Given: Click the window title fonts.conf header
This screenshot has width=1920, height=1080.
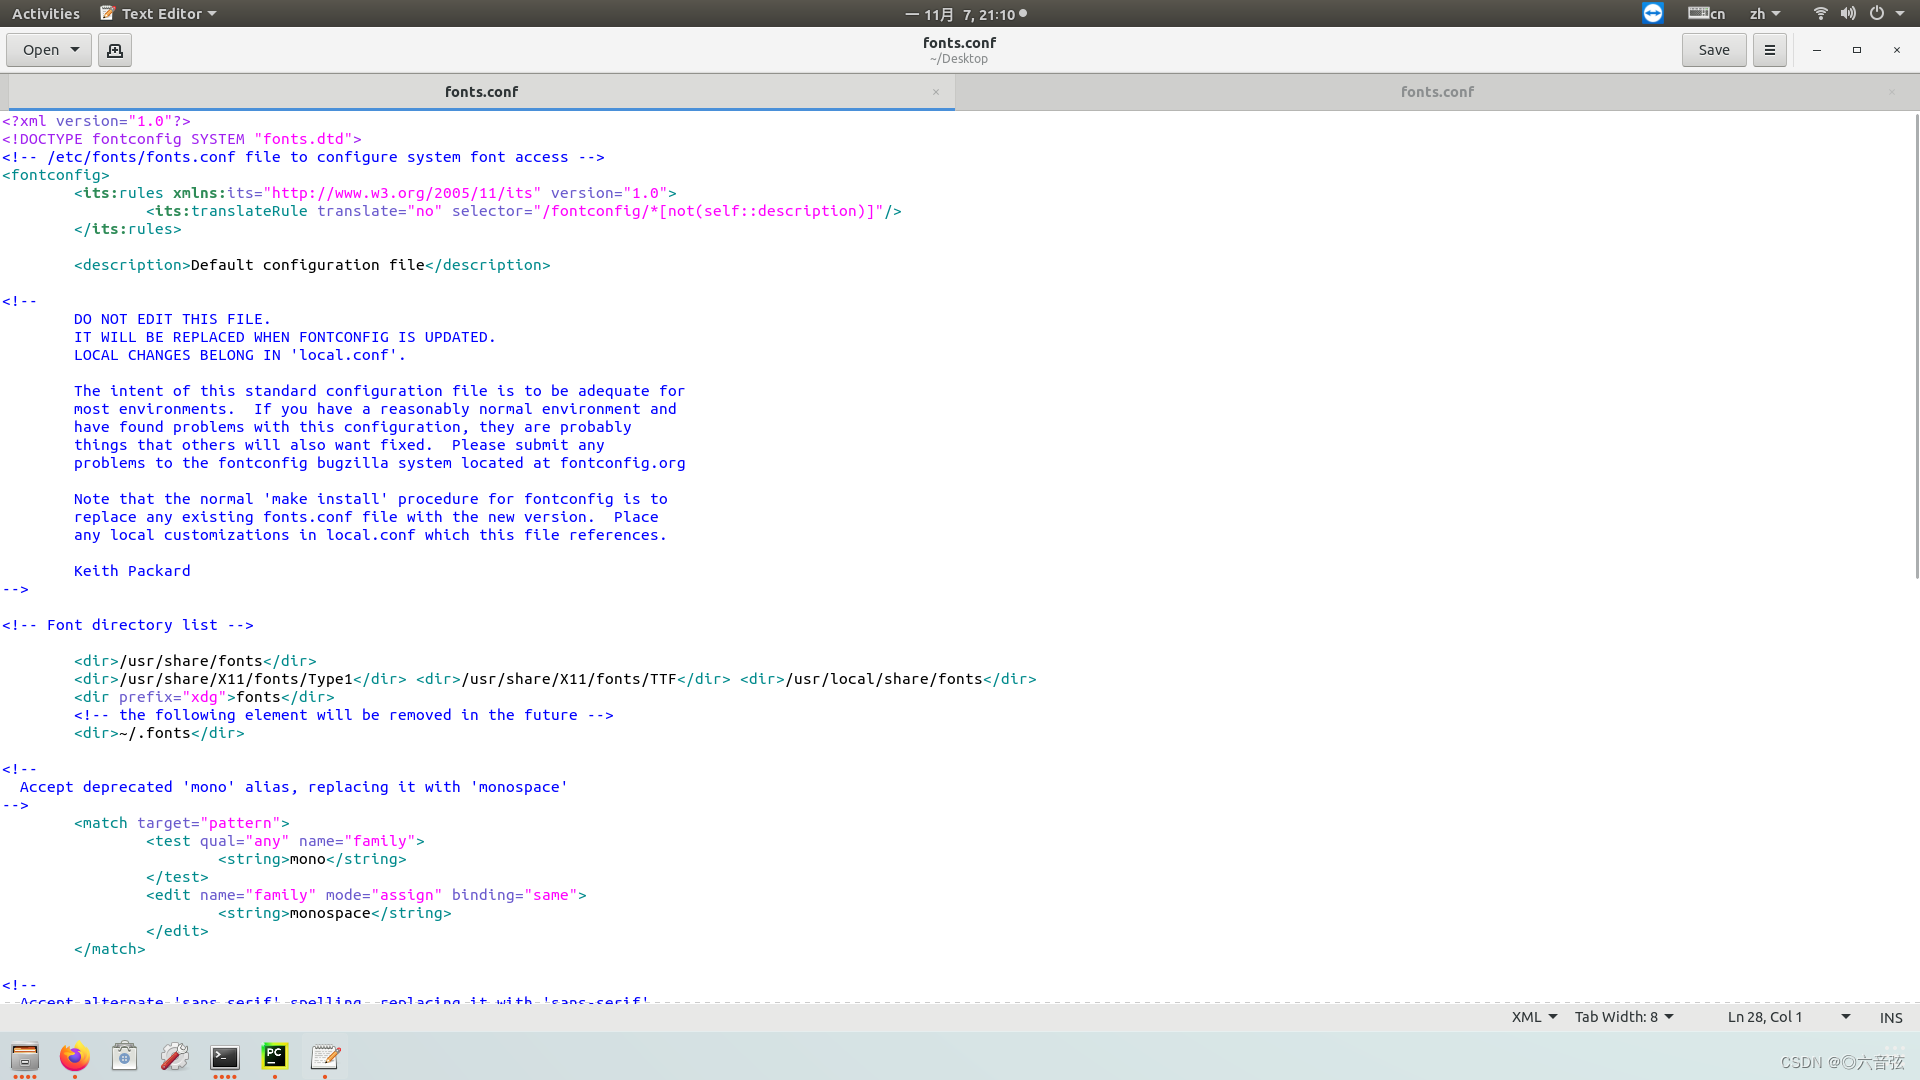Looking at the screenshot, I should [x=959, y=42].
